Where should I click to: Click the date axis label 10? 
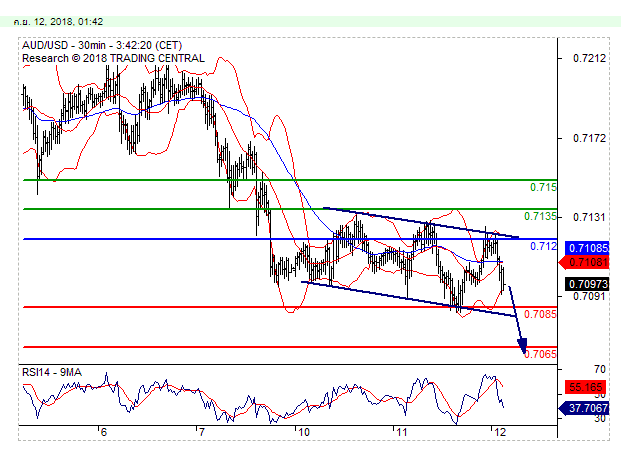point(304,432)
